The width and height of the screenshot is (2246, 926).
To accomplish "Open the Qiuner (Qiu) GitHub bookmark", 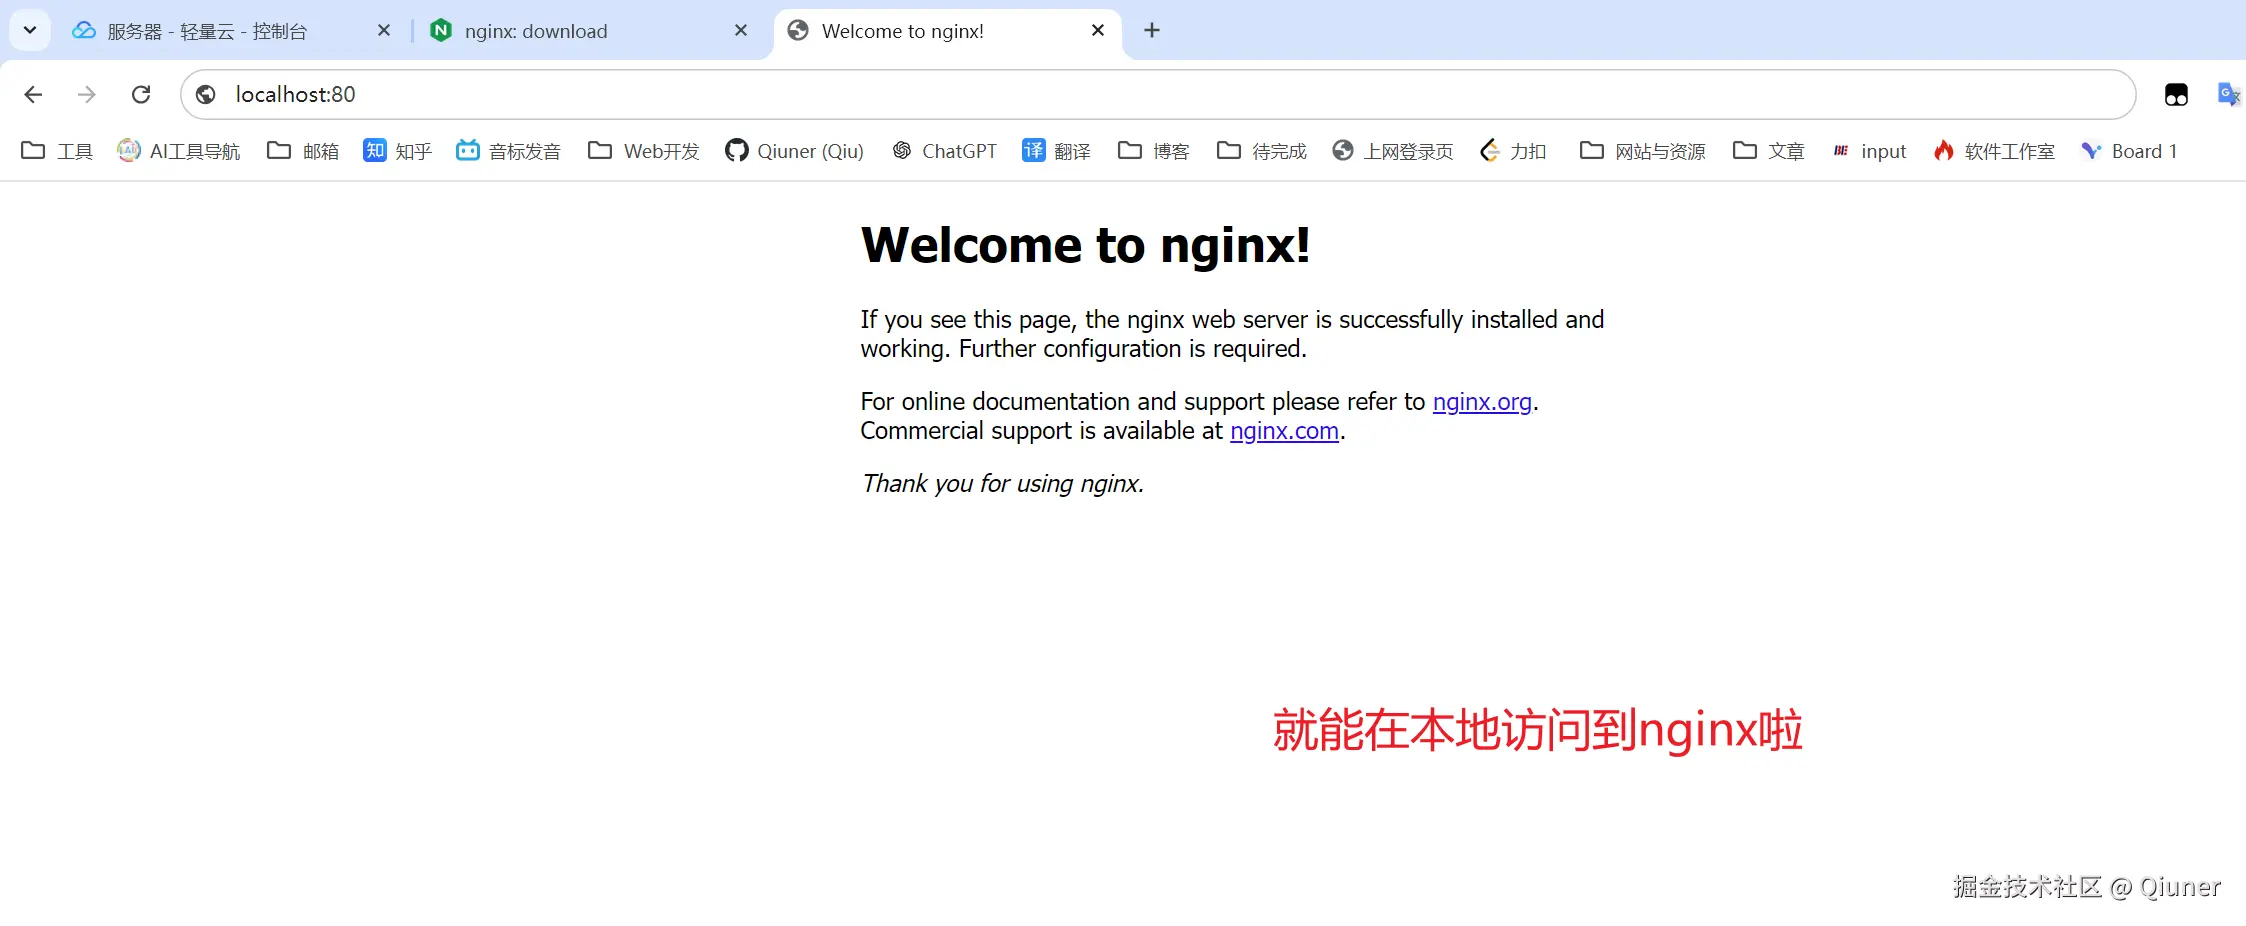I will click(x=795, y=151).
